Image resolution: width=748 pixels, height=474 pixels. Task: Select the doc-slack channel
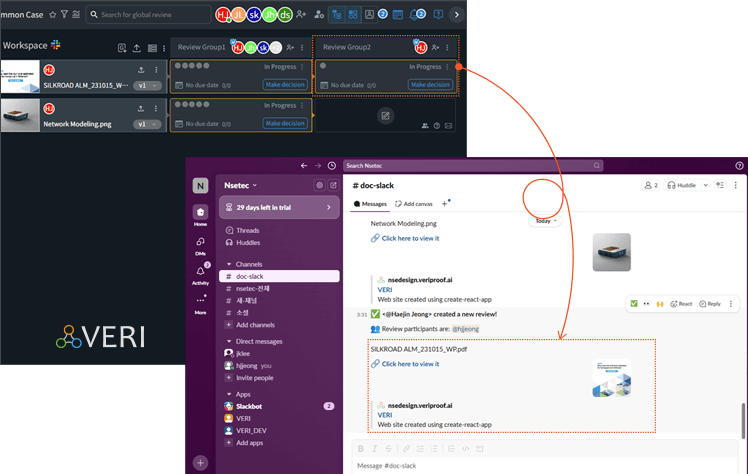click(x=251, y=276)
